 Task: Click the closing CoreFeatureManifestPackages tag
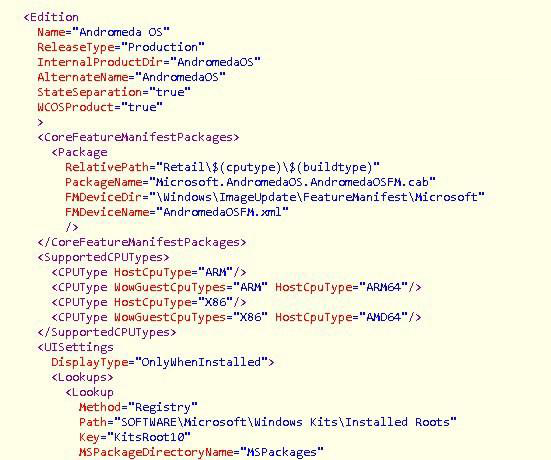142,242
